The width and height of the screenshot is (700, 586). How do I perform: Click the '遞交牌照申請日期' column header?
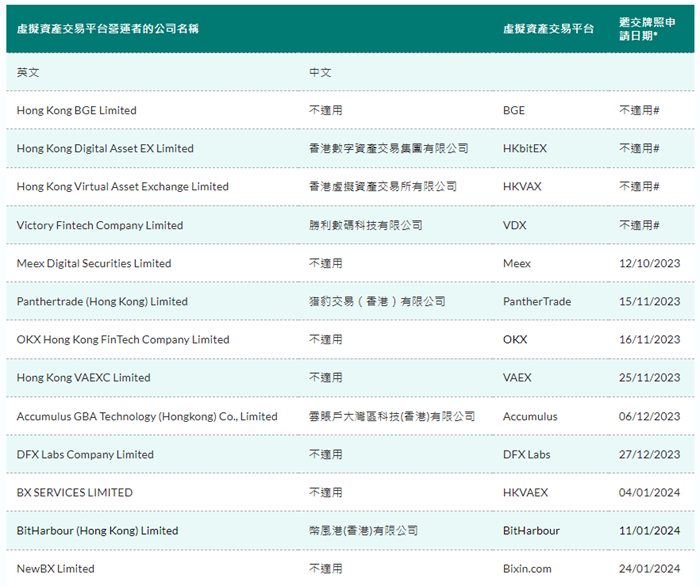(x=647, y=29)
